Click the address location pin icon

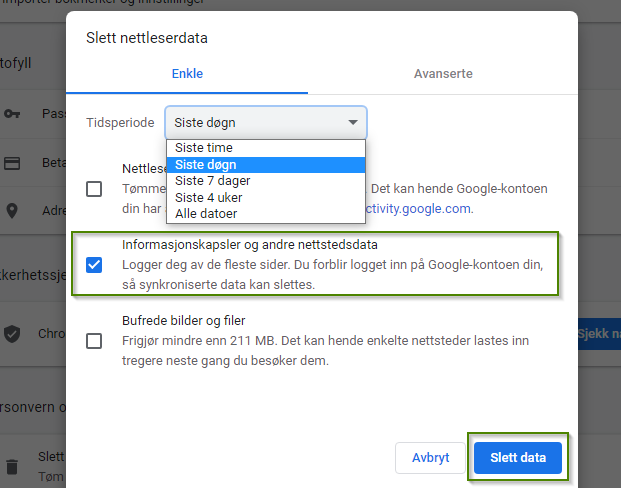click(13, 211)
